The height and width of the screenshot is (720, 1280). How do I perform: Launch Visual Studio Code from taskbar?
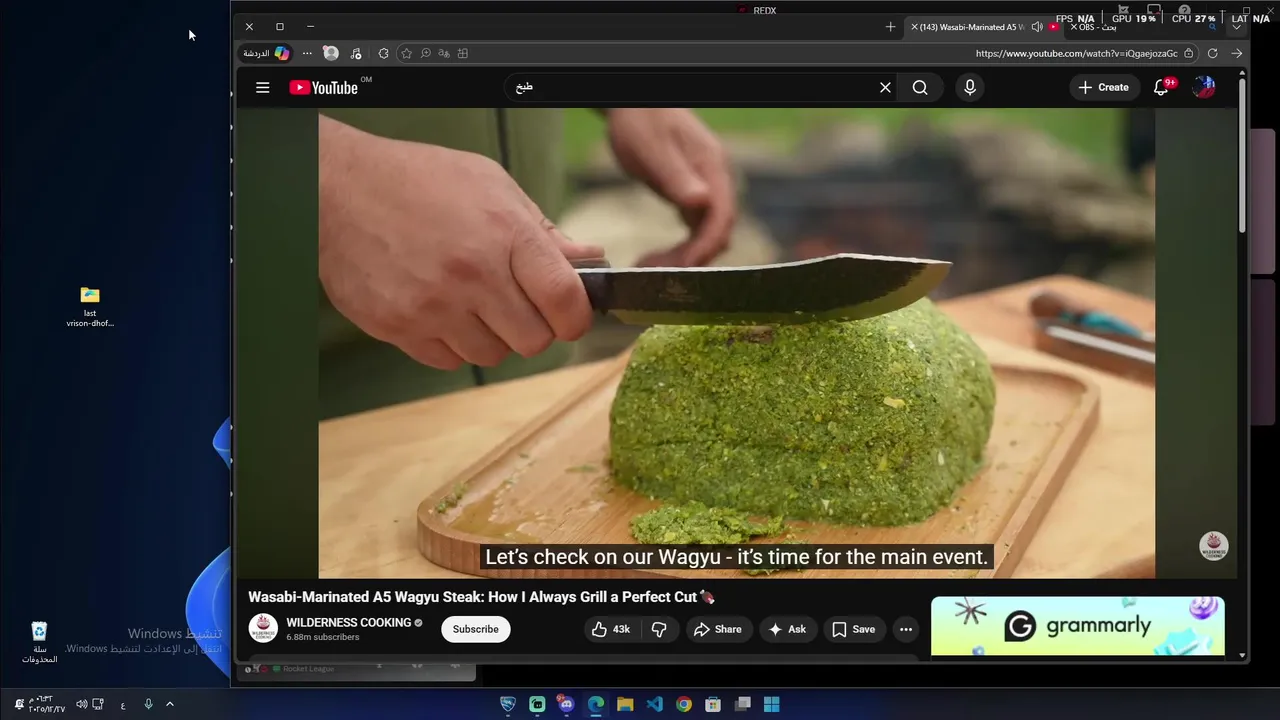coord(655,704)
